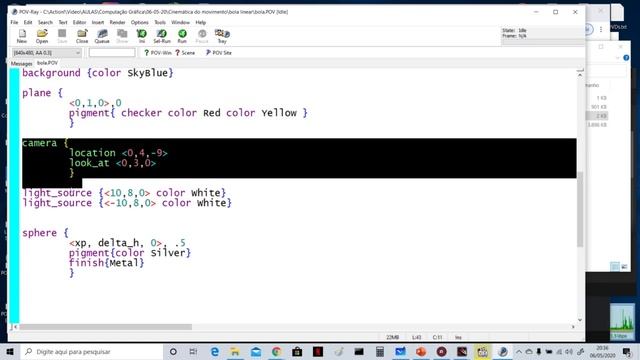
Task: Open Calculator from taskbar
Action: tap(380, 351)
